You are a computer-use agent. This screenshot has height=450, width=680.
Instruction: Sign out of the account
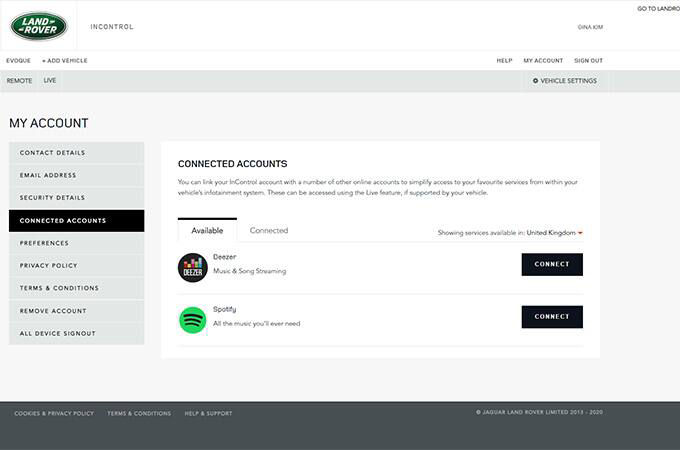click(588, 61)
